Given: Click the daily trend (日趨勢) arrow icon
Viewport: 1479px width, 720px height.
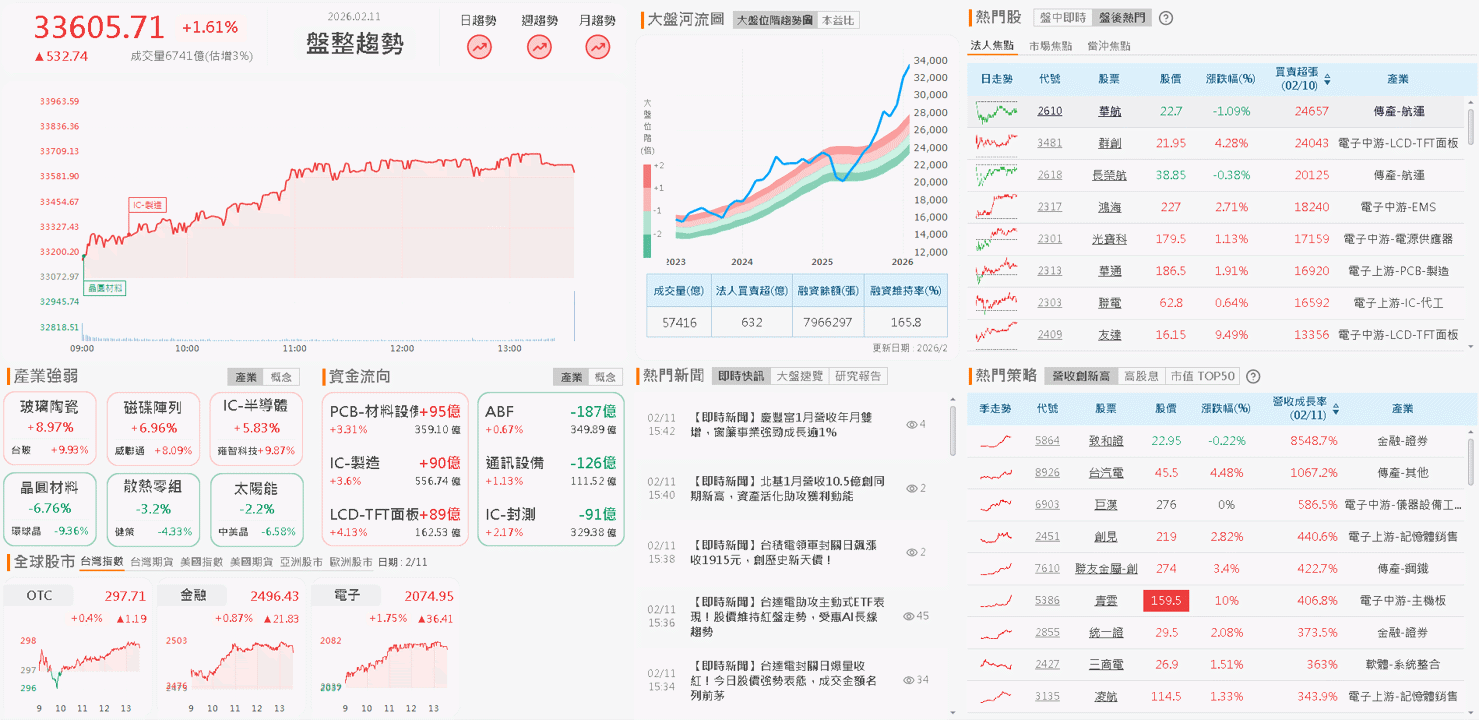Looking at the screenshot, I should [479, 46].
